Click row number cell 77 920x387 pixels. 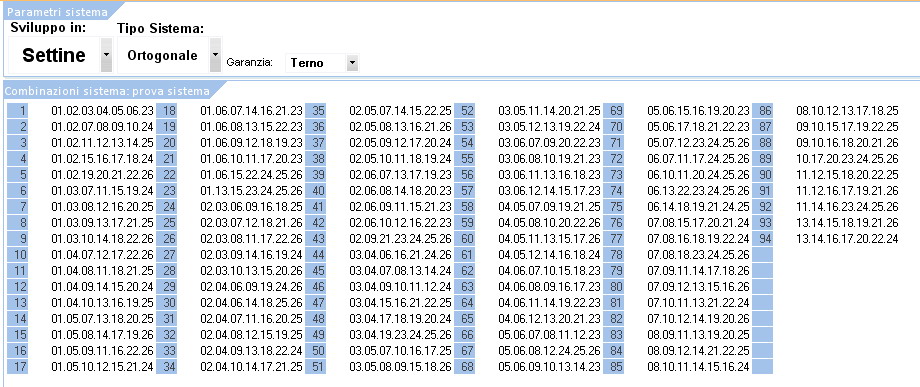(614, 239)
